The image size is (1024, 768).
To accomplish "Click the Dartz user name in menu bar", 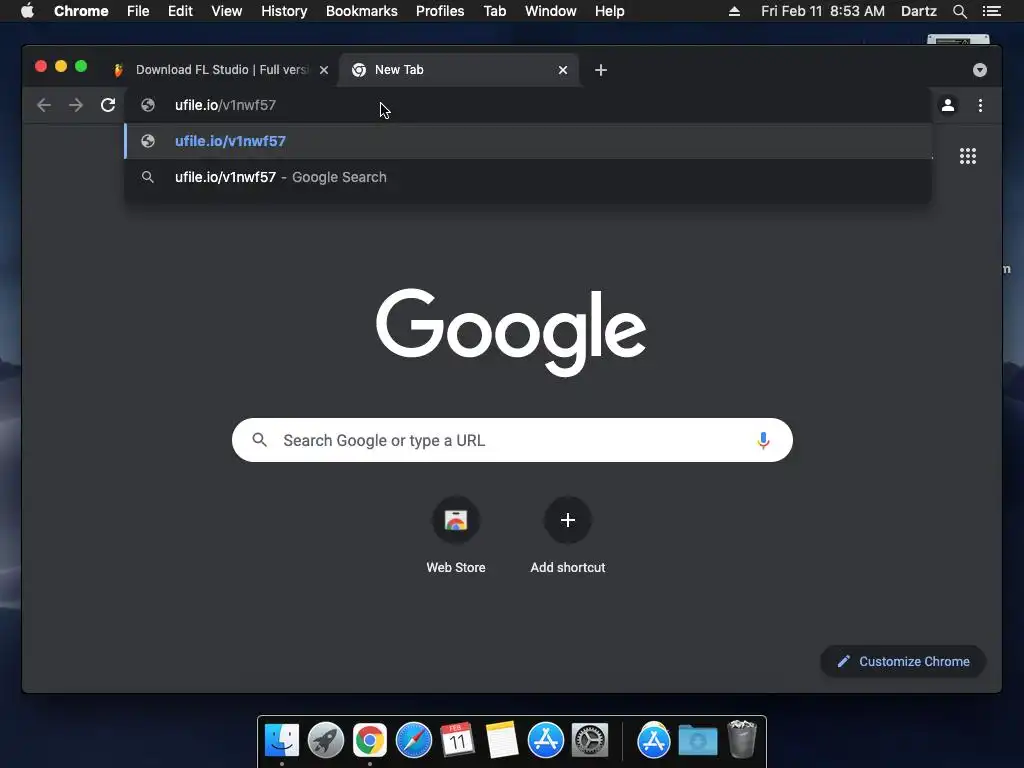I will click(918, 11).
